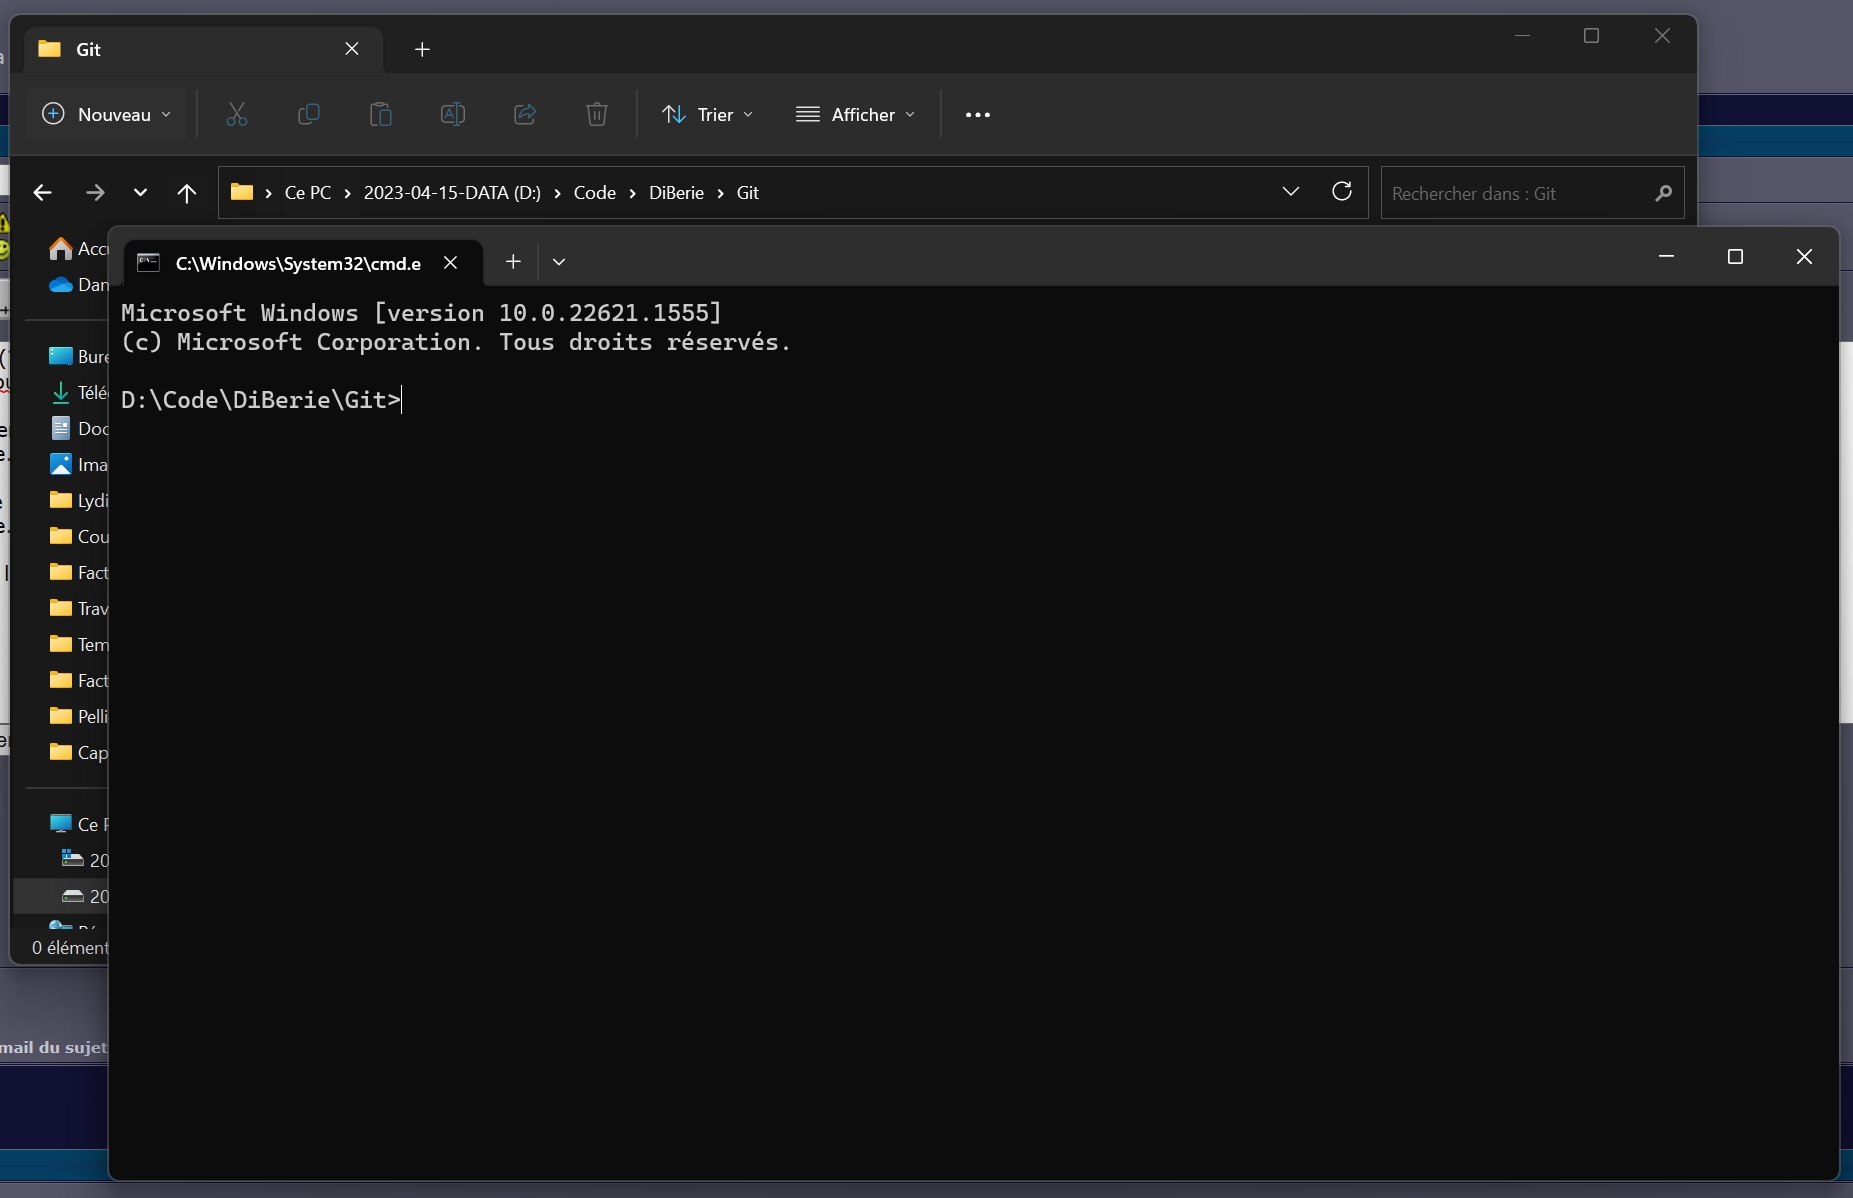
Task: Click the Paste clipboard icon
Action: pos(381,115)
